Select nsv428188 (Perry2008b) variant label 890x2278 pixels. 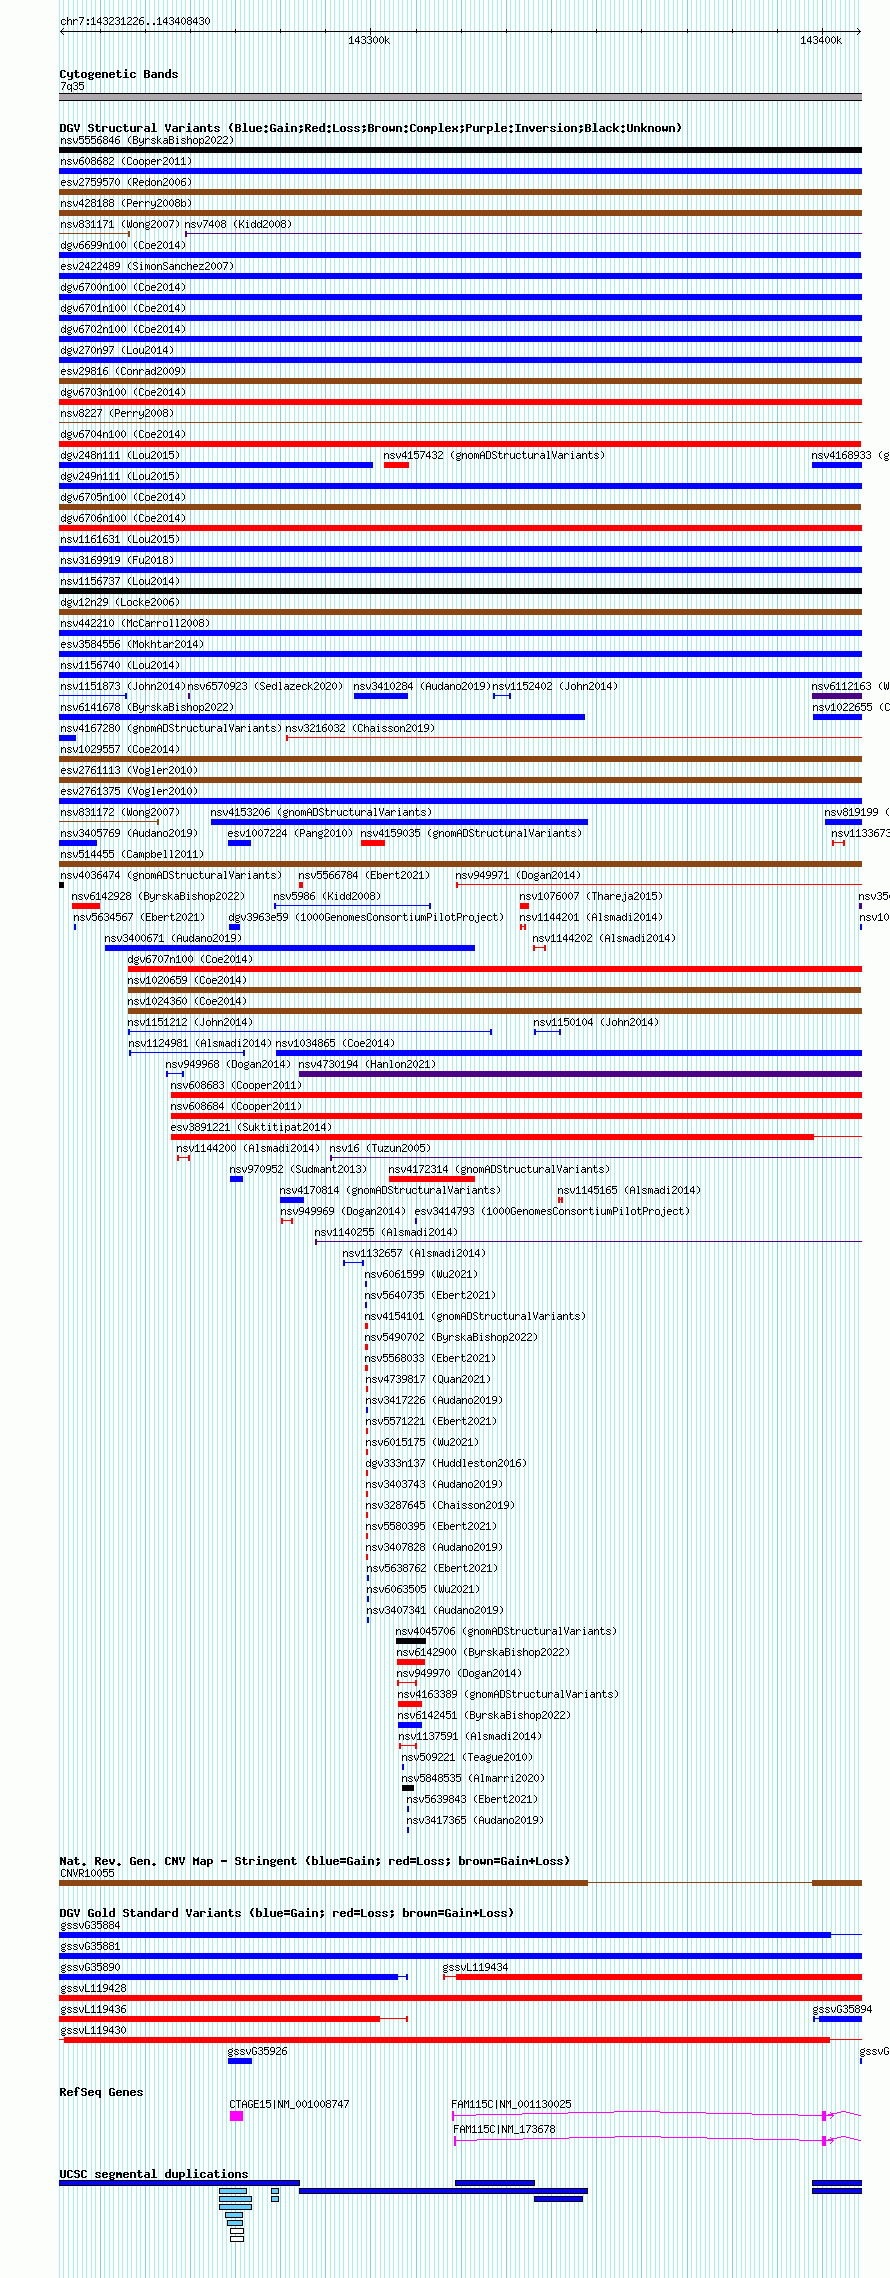click(x=126, y=203)
